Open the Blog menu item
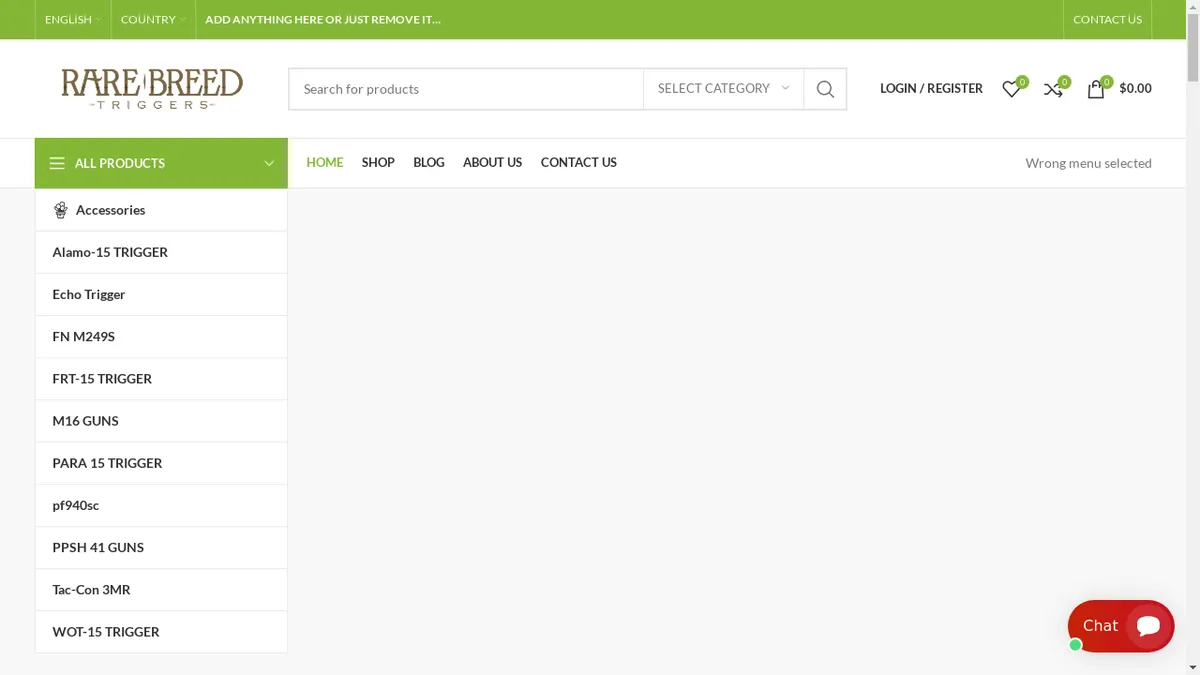1200x675 pixels. tap(429, 162)
